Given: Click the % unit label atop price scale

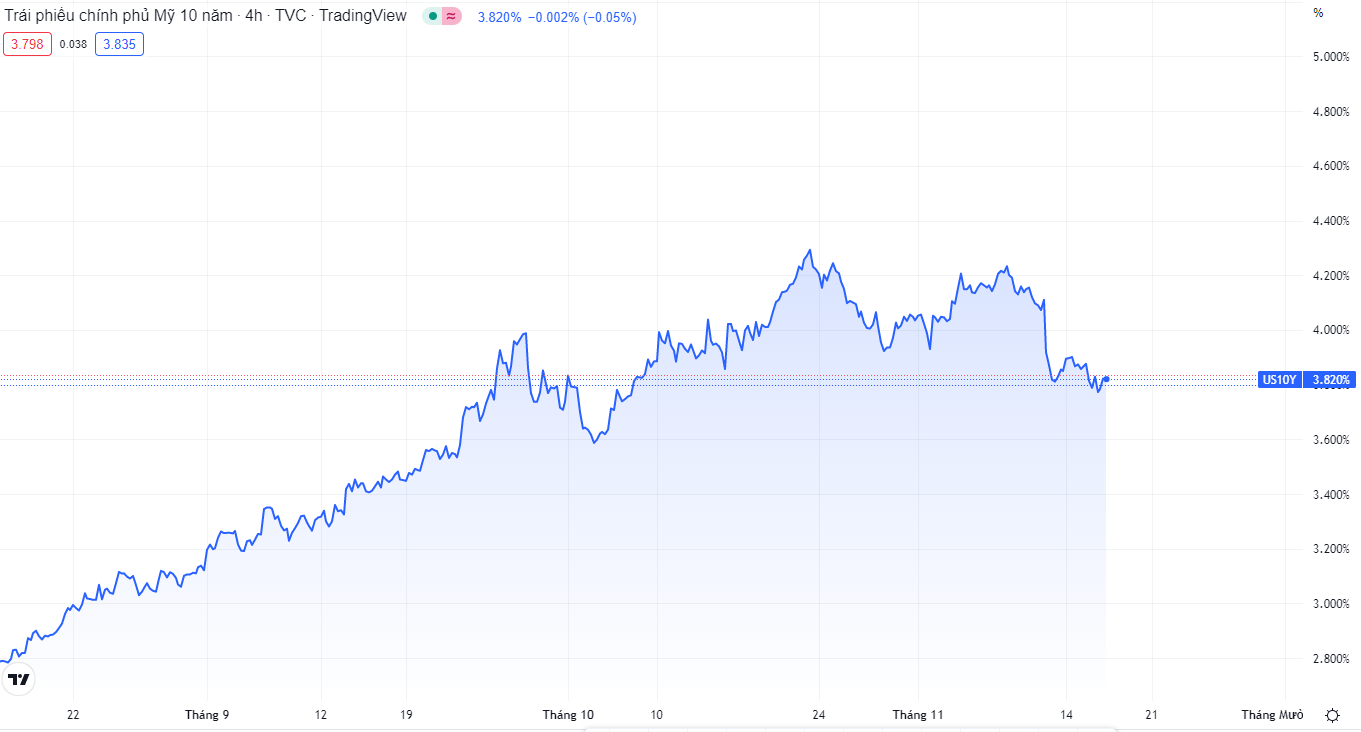Looking at the screenshot, I should click(1318, 13).
